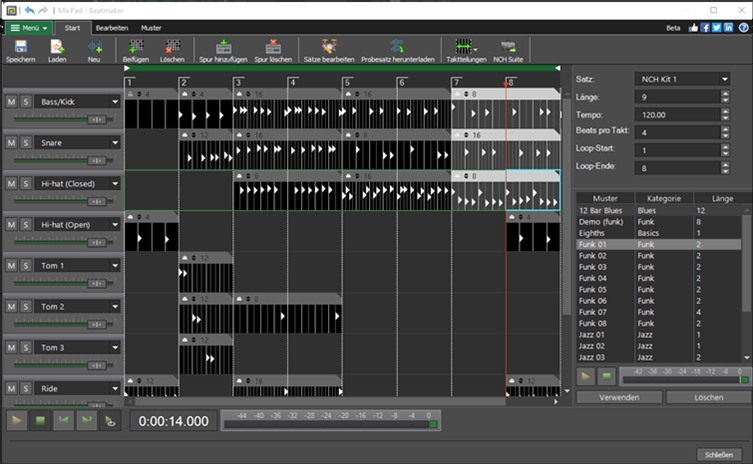The image size is (753, 464).
Task: Solo the Tom 2 track
Action: pyautogui.click(x=26, y=306)
